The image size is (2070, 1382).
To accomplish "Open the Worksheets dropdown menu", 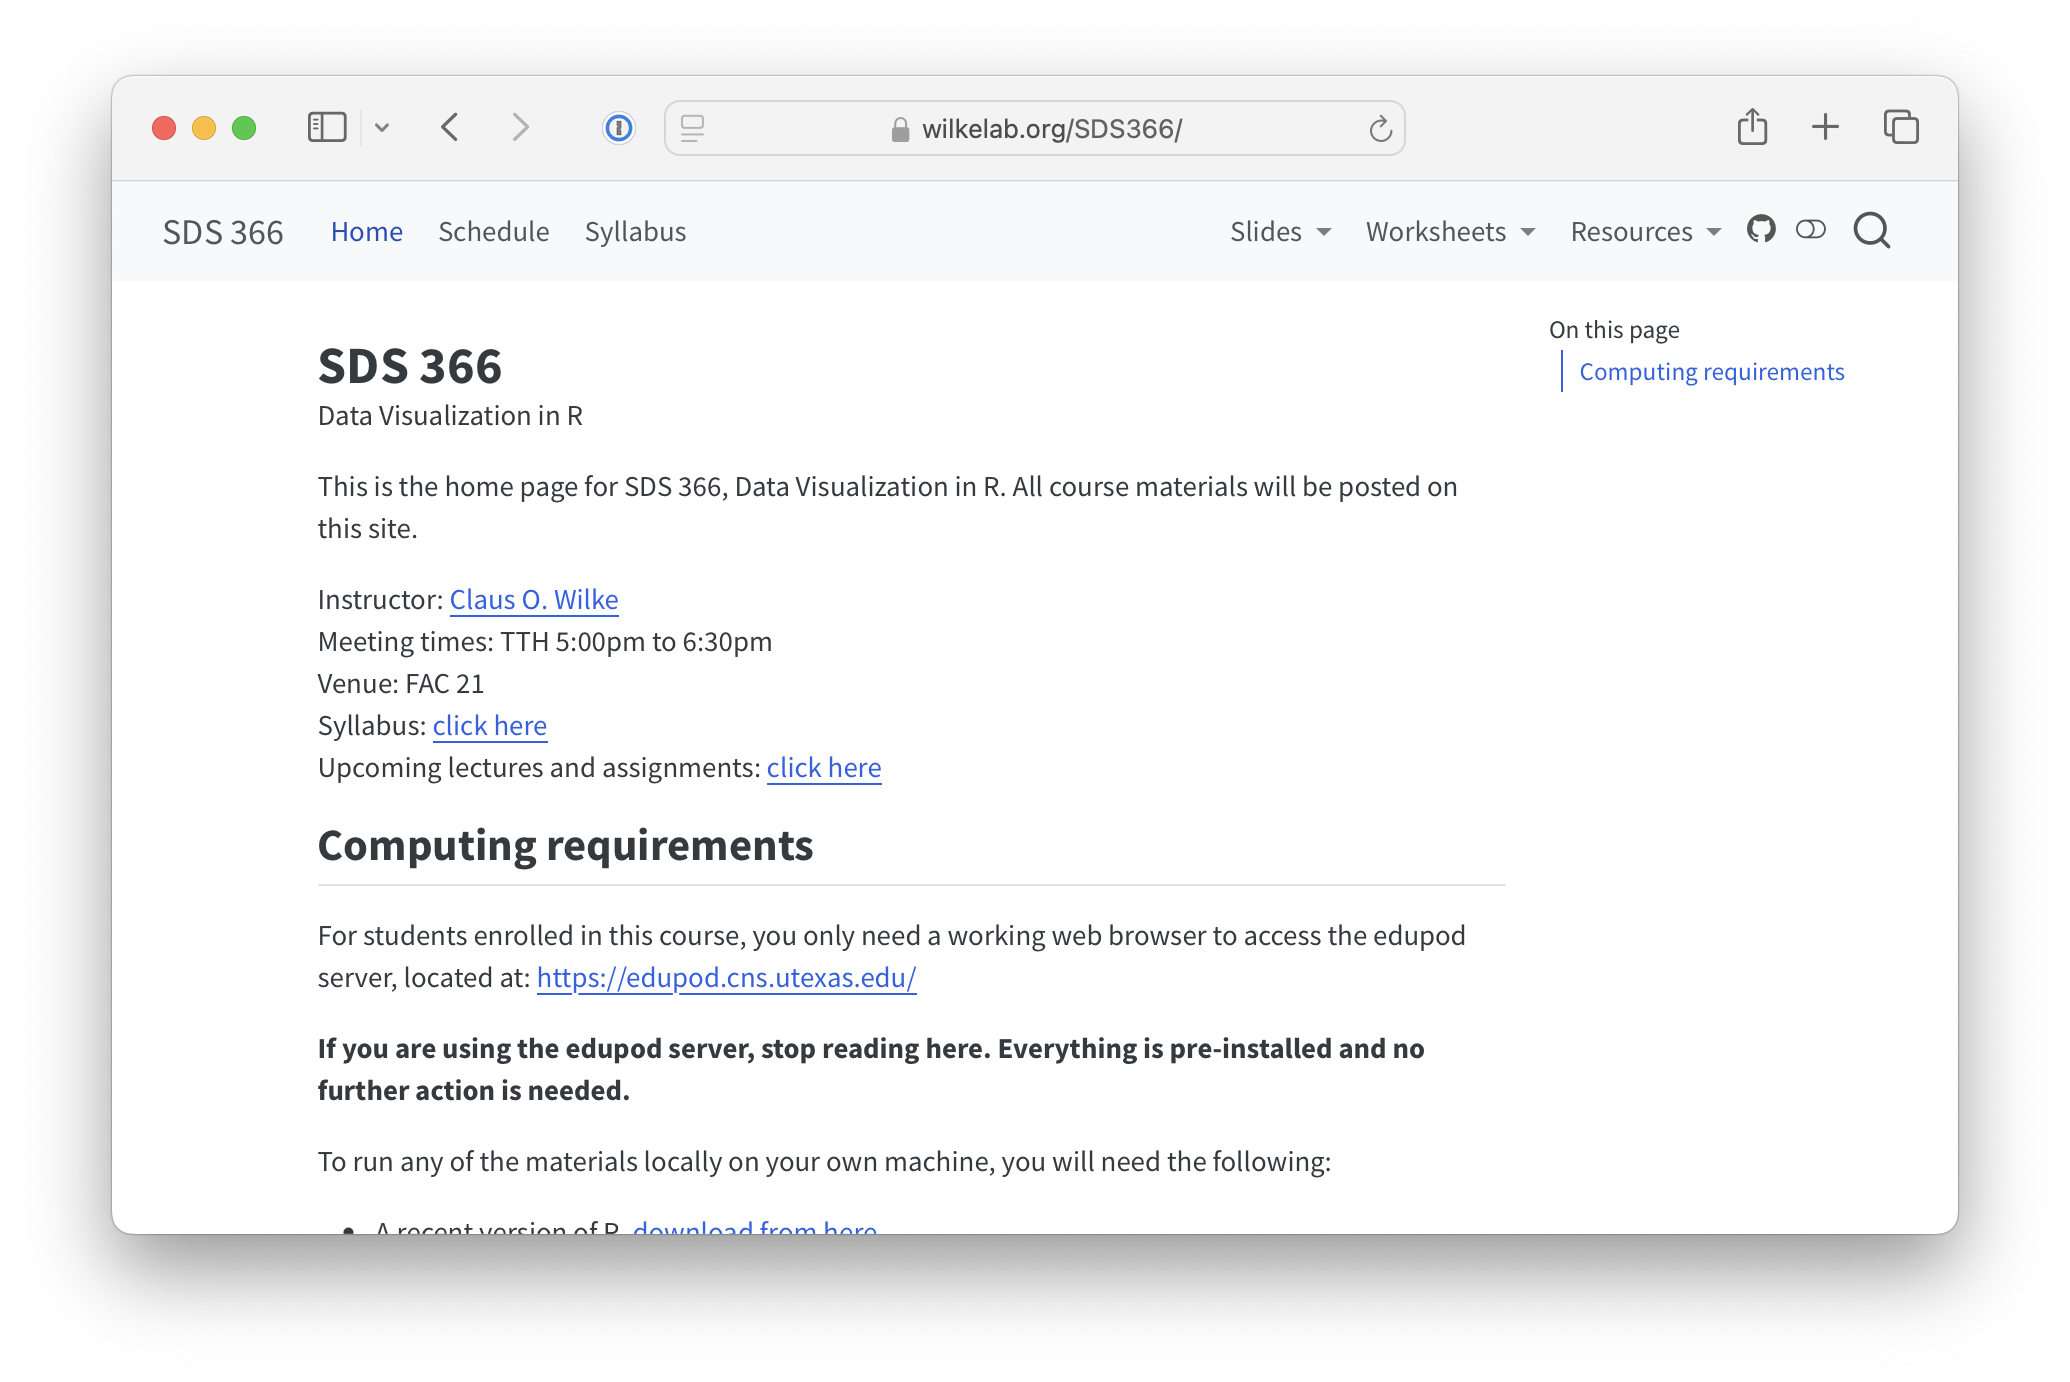I will (1450, 232).
